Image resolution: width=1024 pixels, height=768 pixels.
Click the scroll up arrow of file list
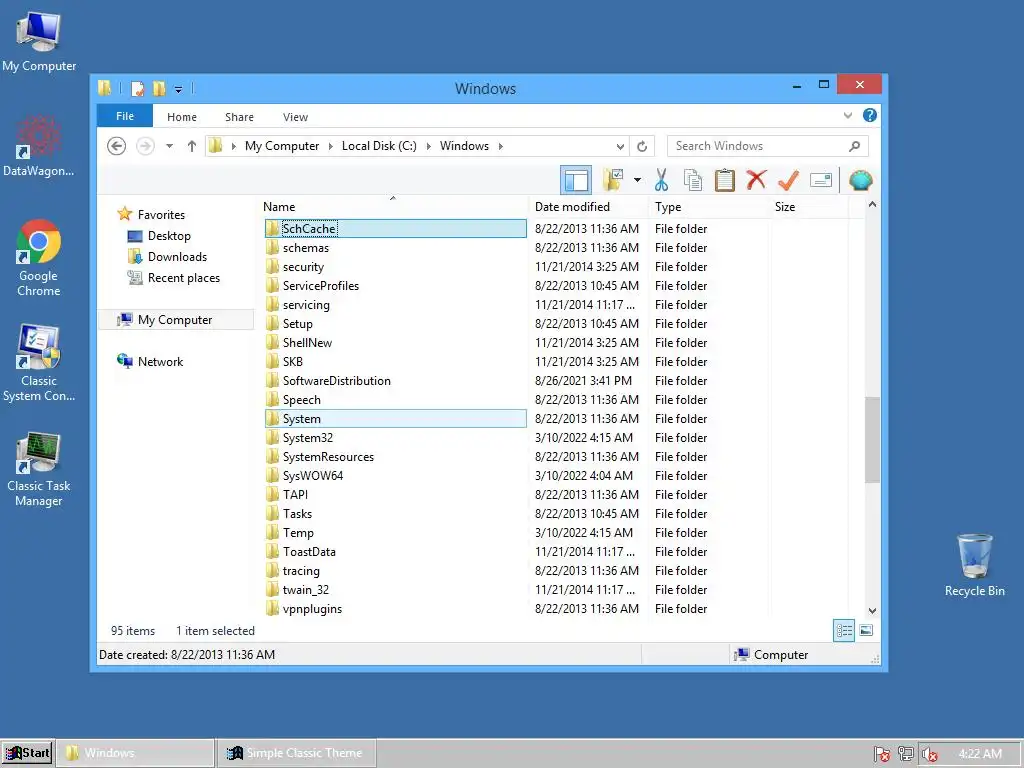coord(872,204)
